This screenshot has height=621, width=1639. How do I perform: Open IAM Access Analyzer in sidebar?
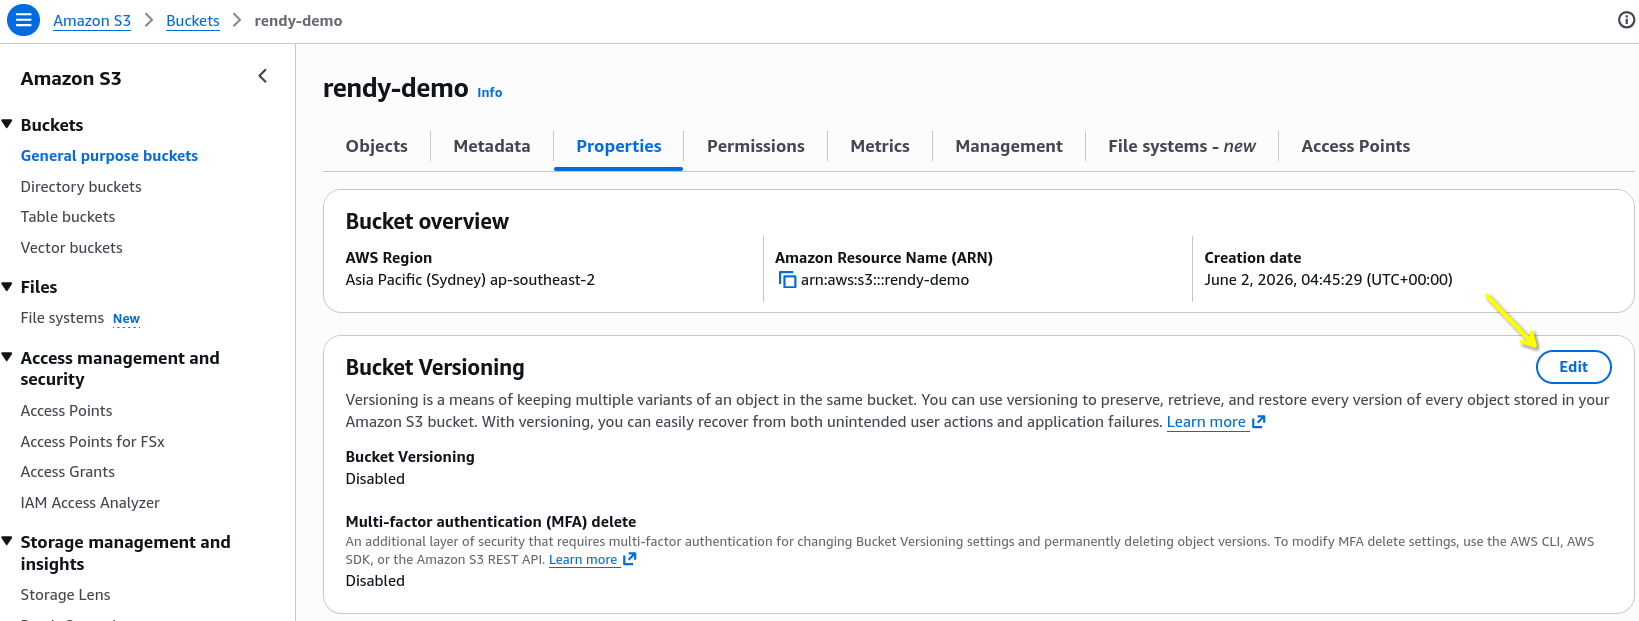click(90, 503)
